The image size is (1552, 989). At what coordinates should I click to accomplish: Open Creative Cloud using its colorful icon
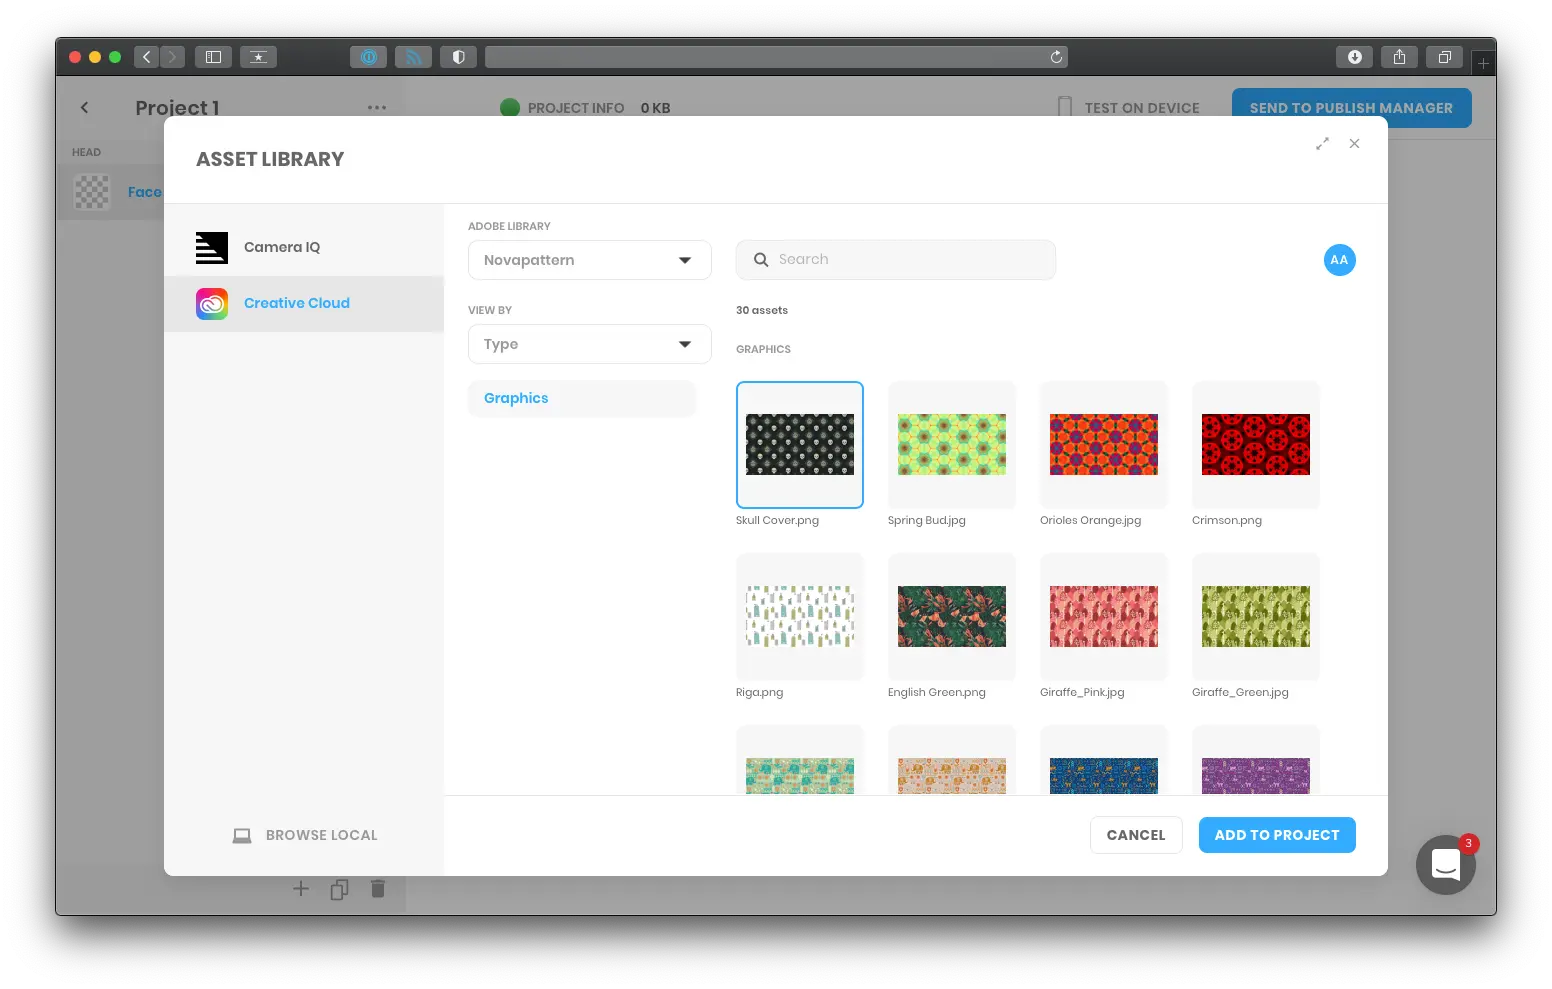click(211, 303)
